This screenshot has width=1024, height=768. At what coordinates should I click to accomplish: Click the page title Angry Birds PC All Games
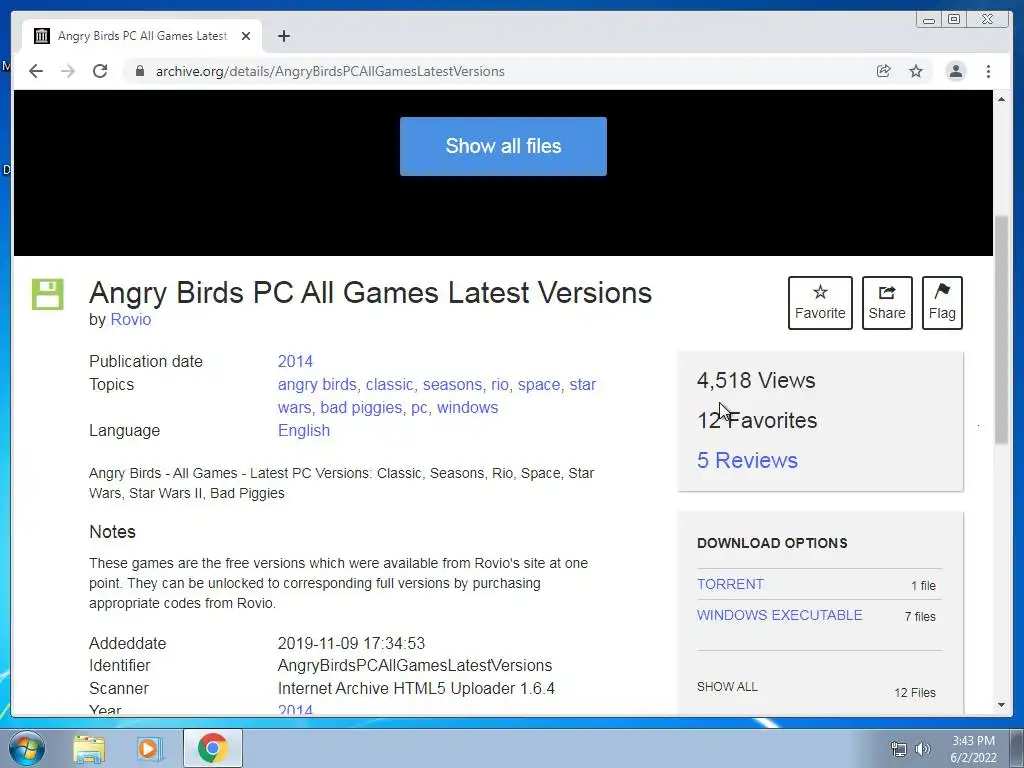tap(370, 293)
